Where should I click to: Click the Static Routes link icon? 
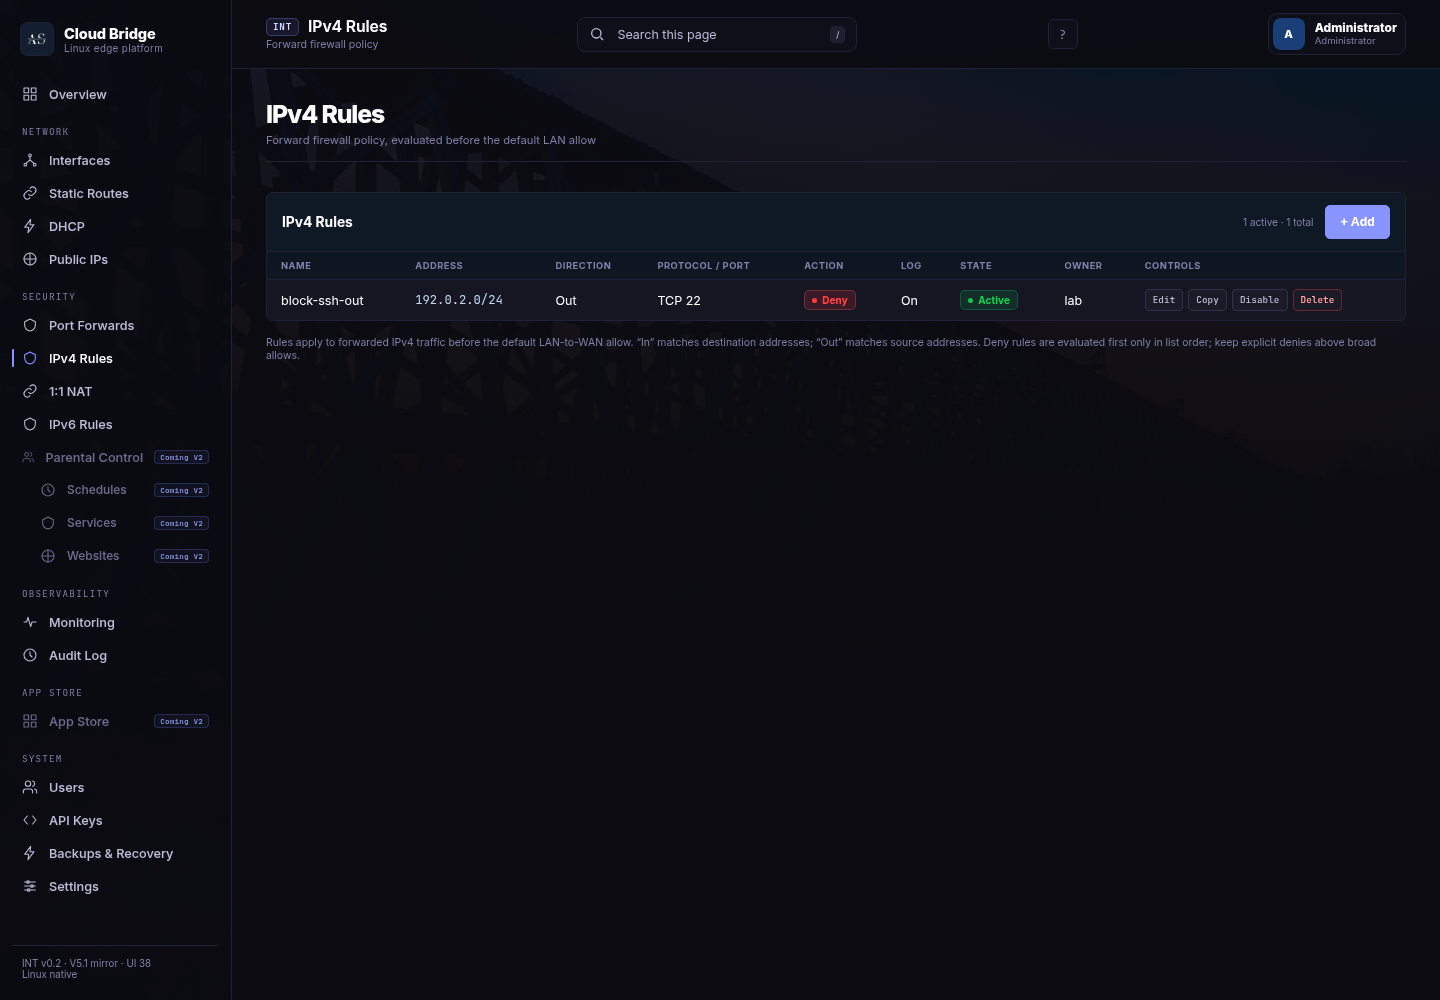point(30,193)
